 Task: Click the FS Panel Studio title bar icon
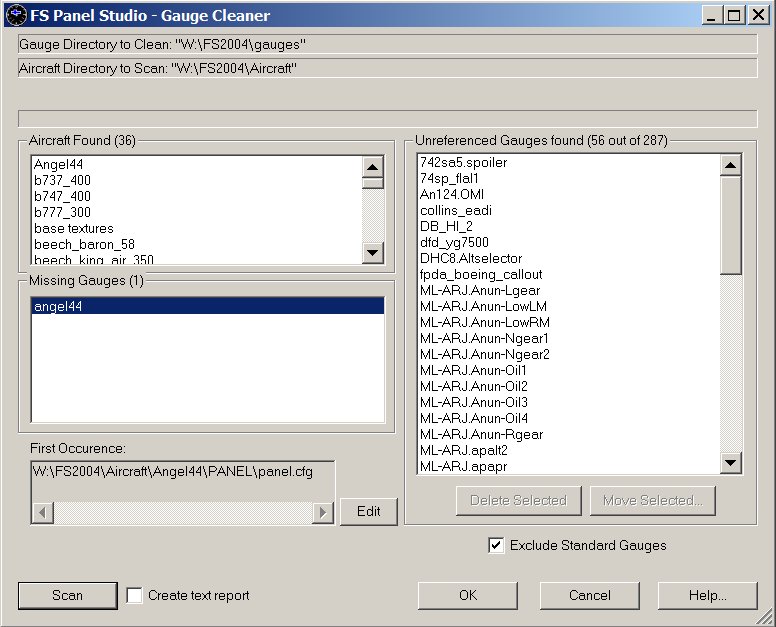(x=15, y=15)
